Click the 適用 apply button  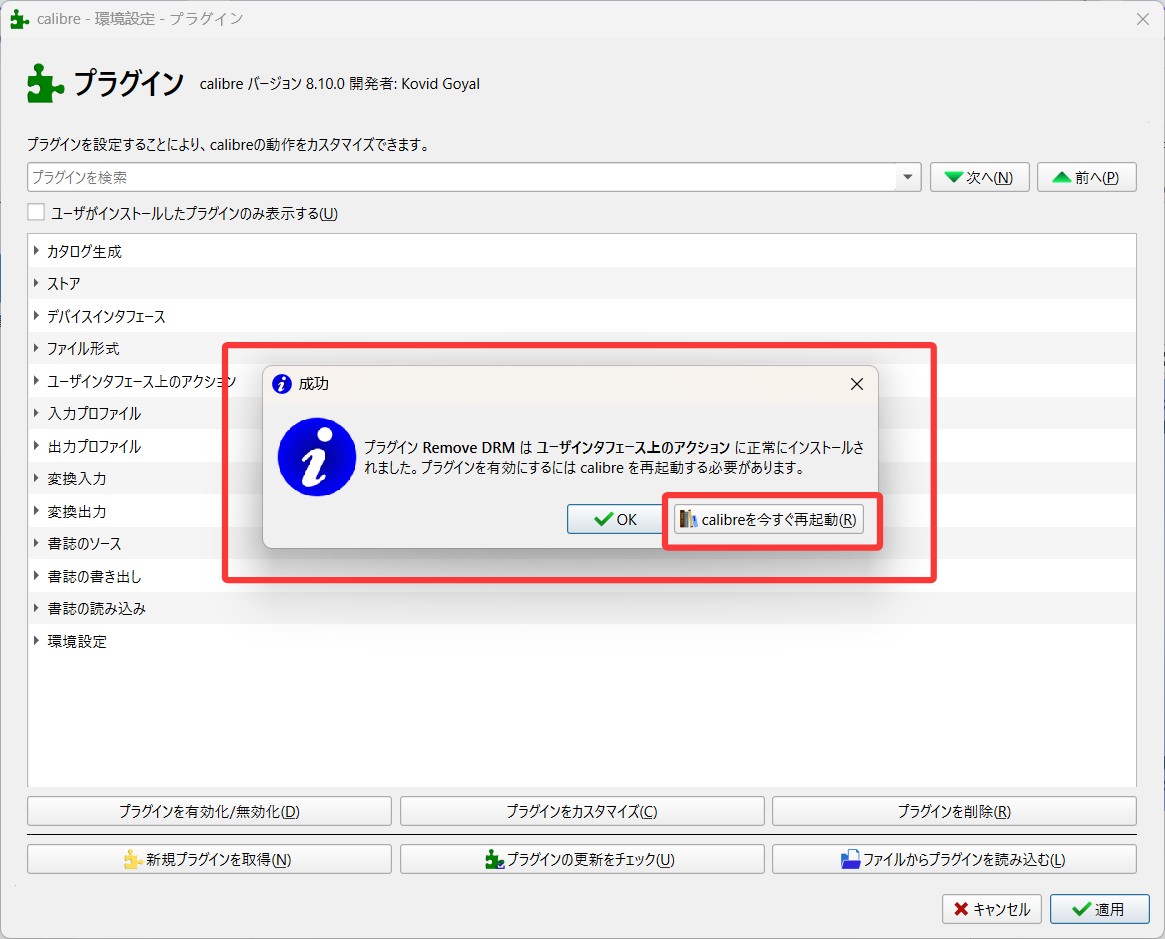point(1099,909)
